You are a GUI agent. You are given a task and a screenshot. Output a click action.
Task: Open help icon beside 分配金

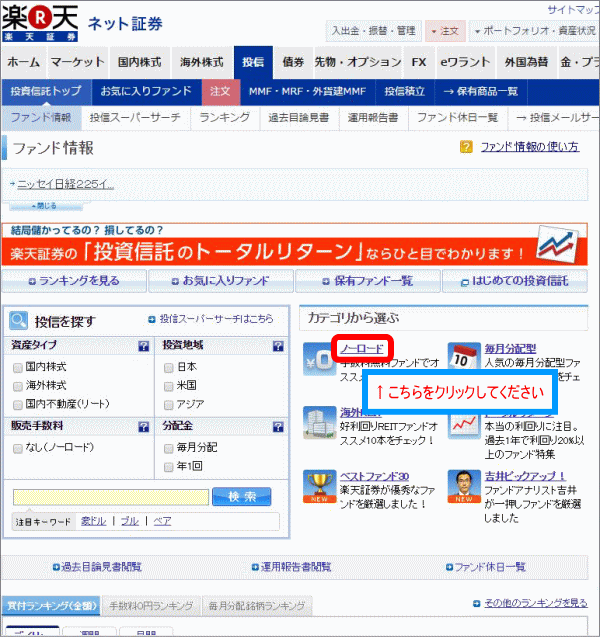[x=278, y=427]
